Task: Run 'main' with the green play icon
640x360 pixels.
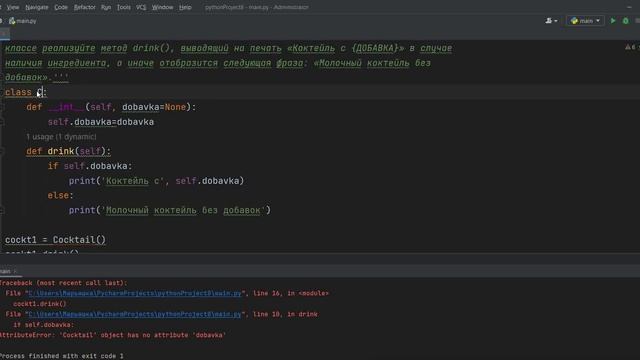Action: 613,20
